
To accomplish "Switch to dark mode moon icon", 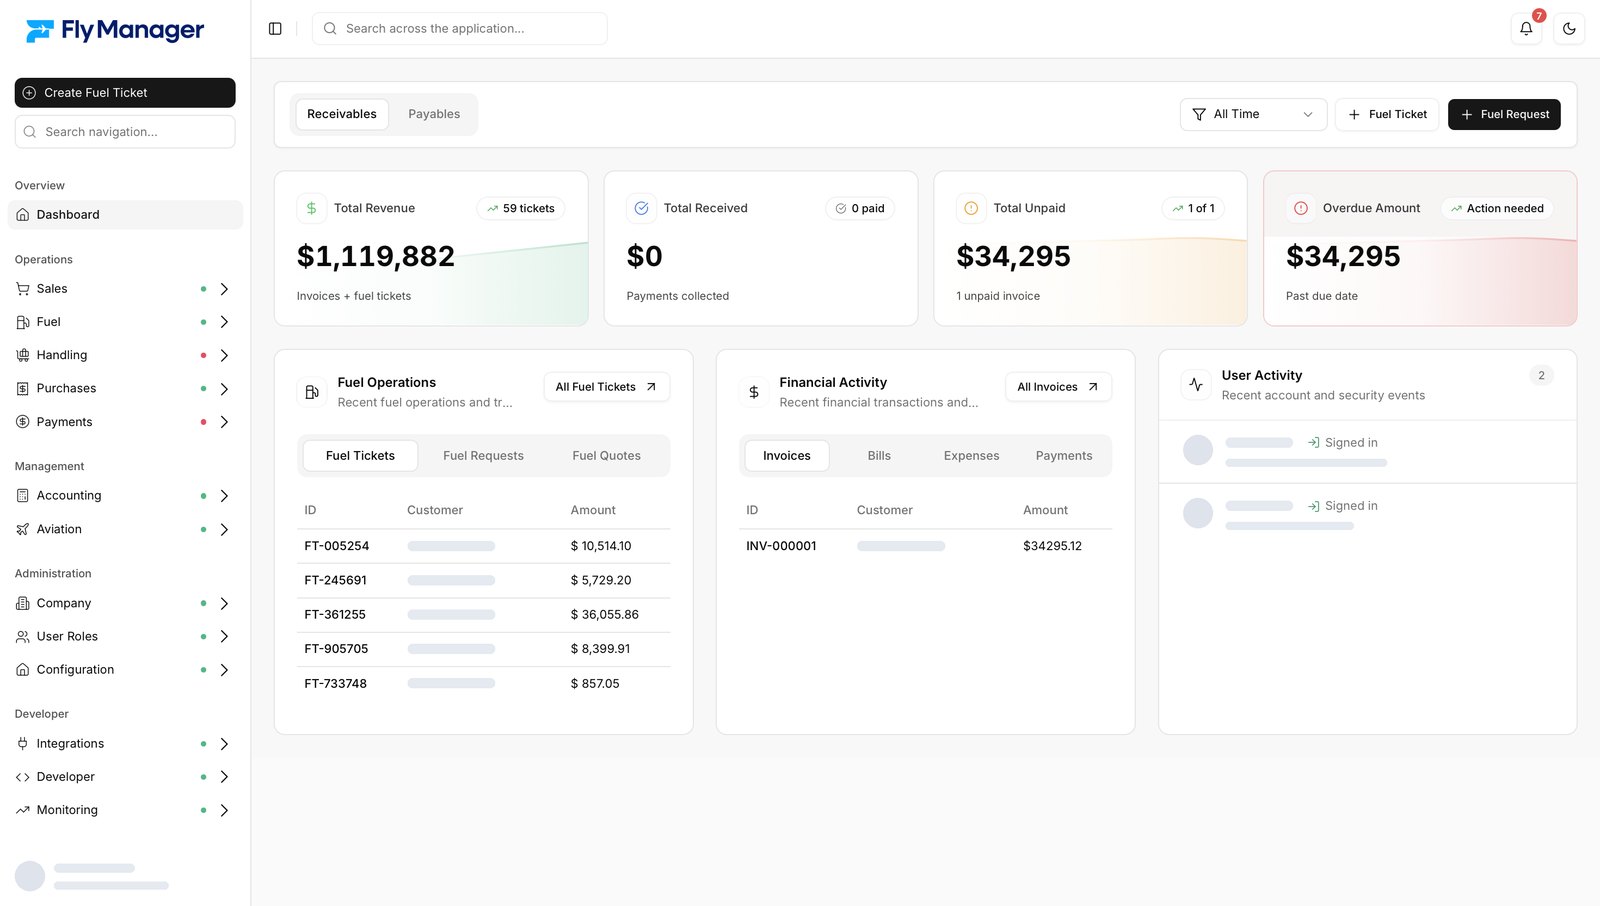I will pos(1569,29).
